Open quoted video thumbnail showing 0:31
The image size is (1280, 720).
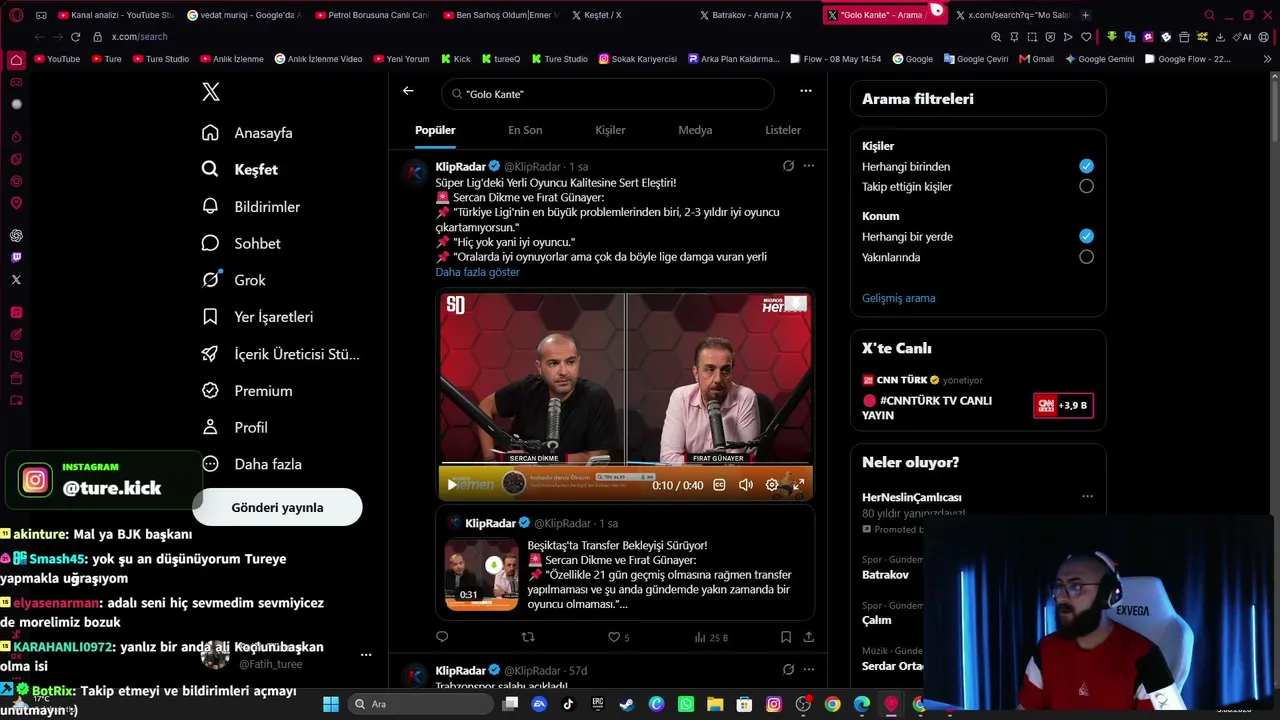coord(481,574)
